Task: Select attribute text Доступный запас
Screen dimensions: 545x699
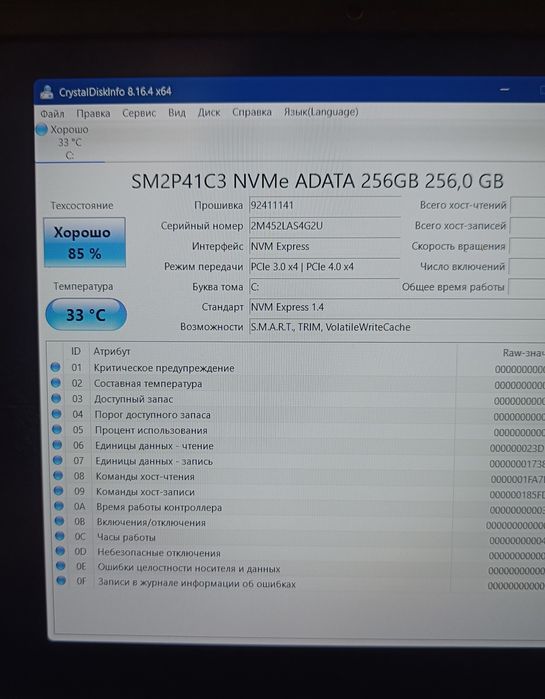Action: 133,399
